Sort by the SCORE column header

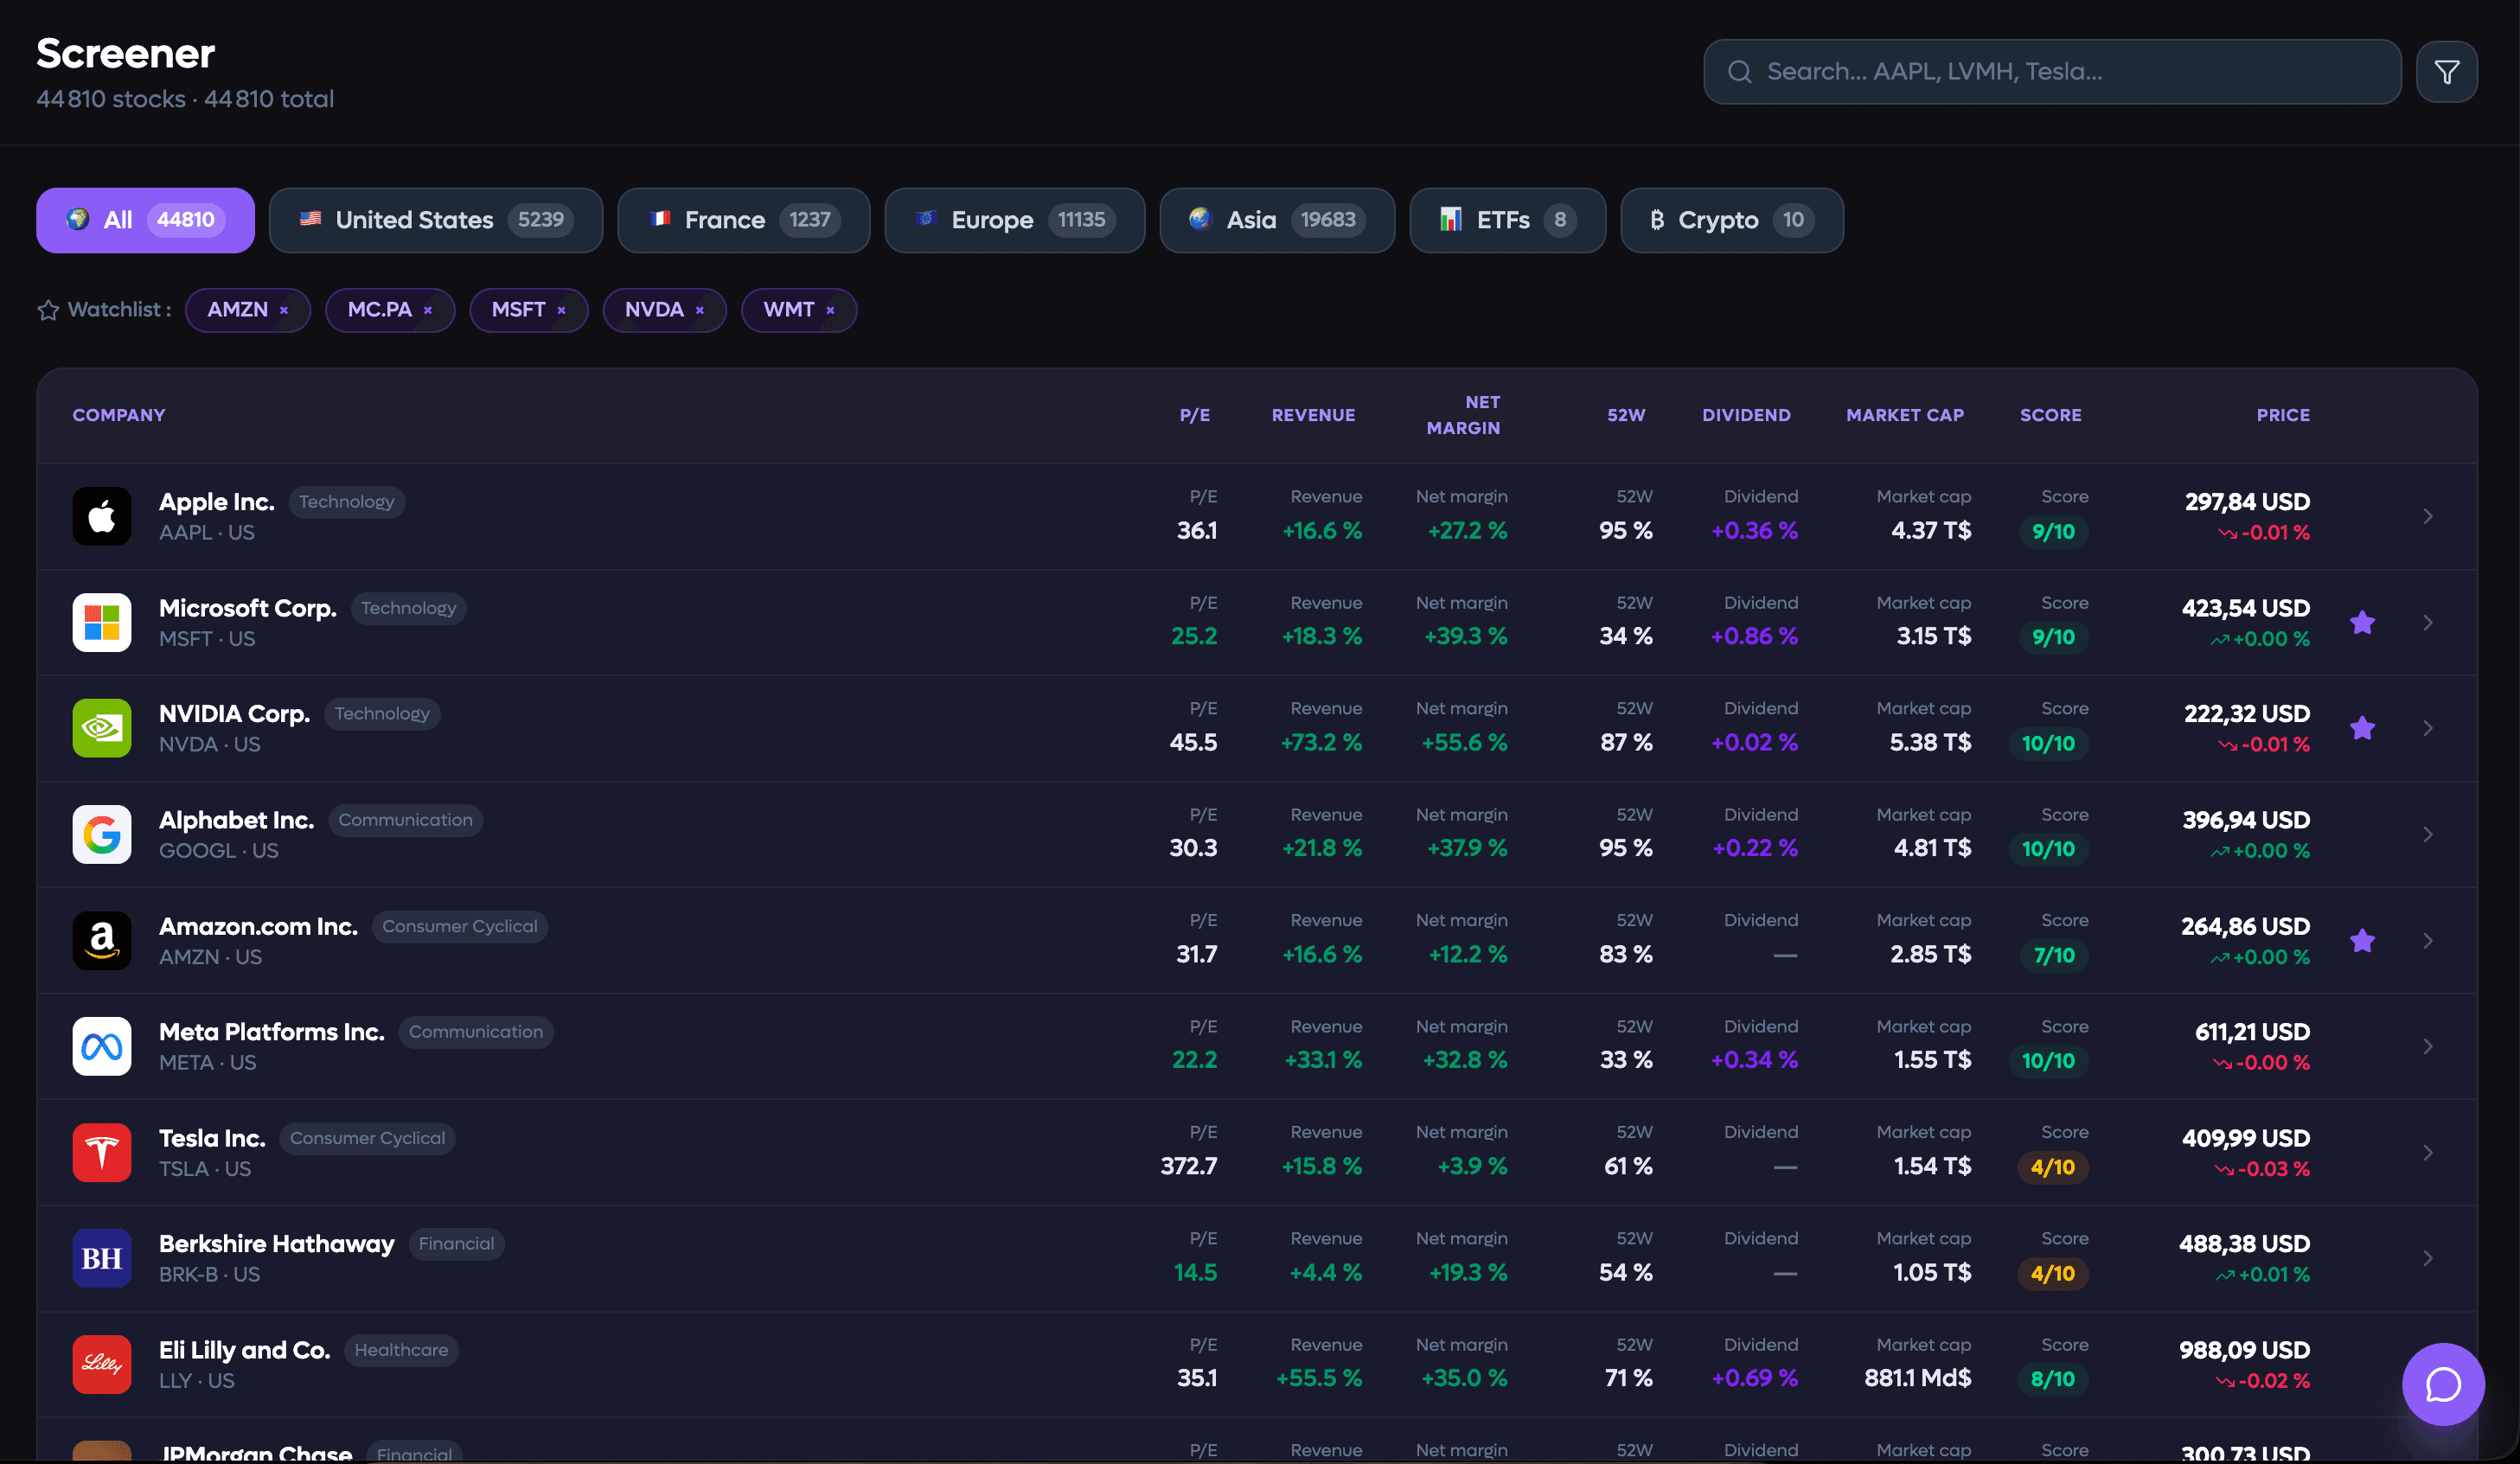2051,415
